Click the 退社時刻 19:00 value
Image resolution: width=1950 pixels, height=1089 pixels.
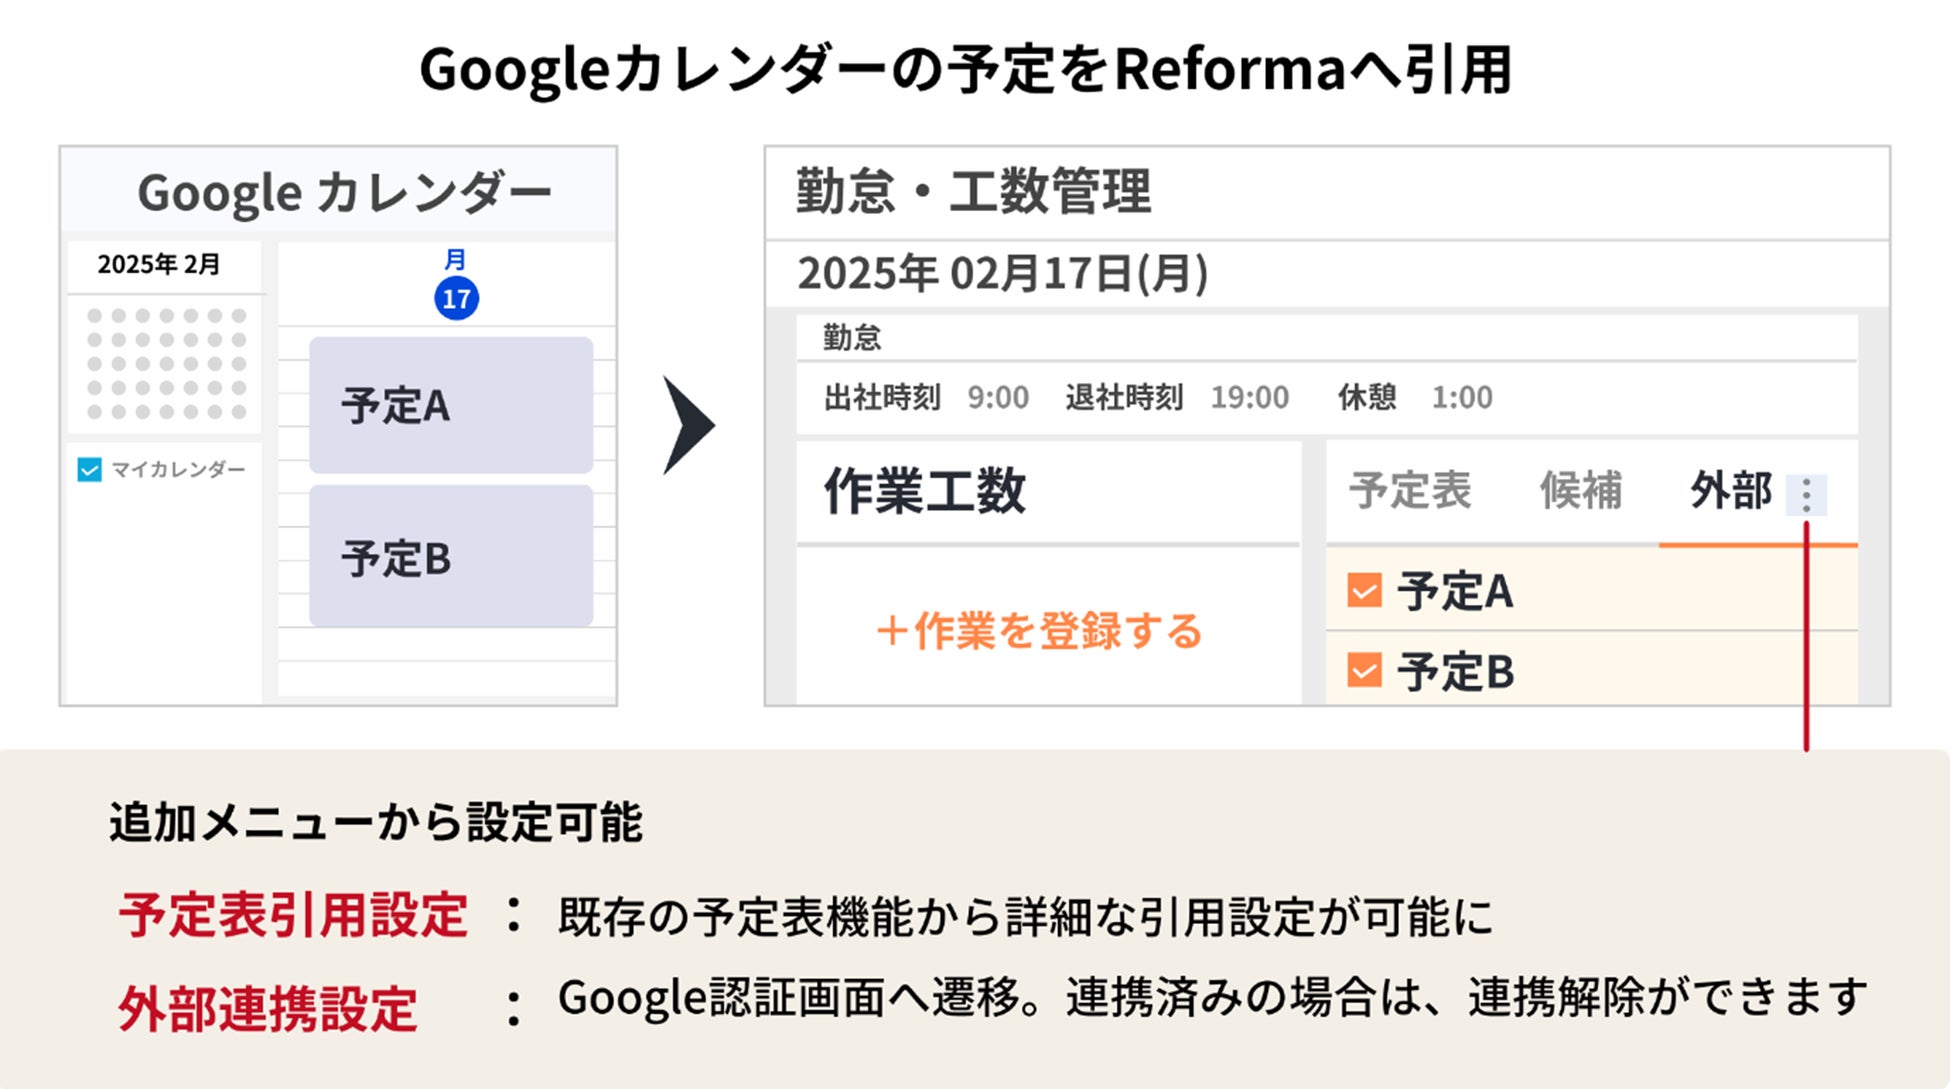(x=1249, y=398)
